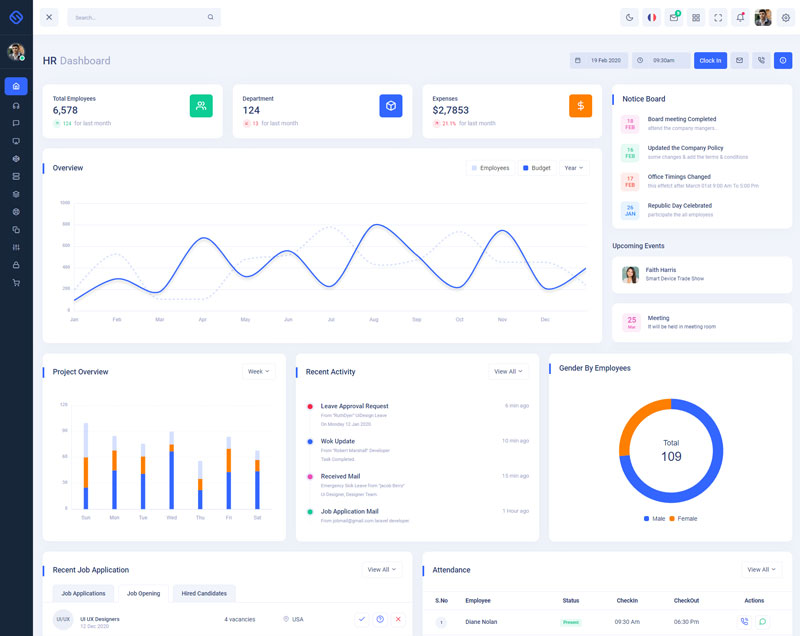The image size is (800, 636).
Task: Approve the UI UX Designers application with the checkmark
Action: 362,619
